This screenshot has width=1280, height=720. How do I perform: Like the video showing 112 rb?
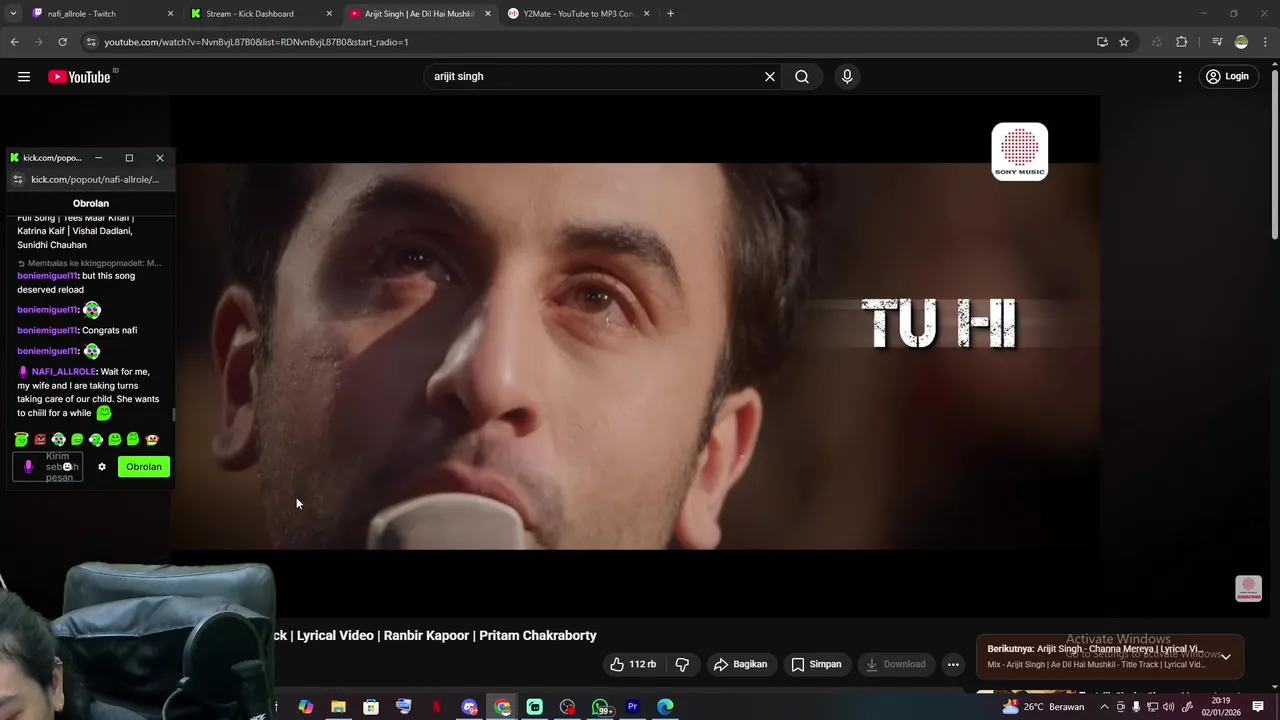[x=633, y=664]
